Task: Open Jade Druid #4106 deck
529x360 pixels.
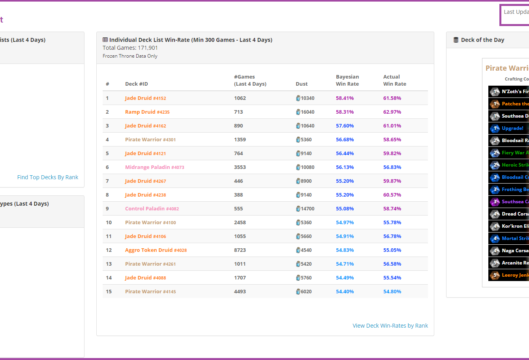Action: tap(145, 237)
